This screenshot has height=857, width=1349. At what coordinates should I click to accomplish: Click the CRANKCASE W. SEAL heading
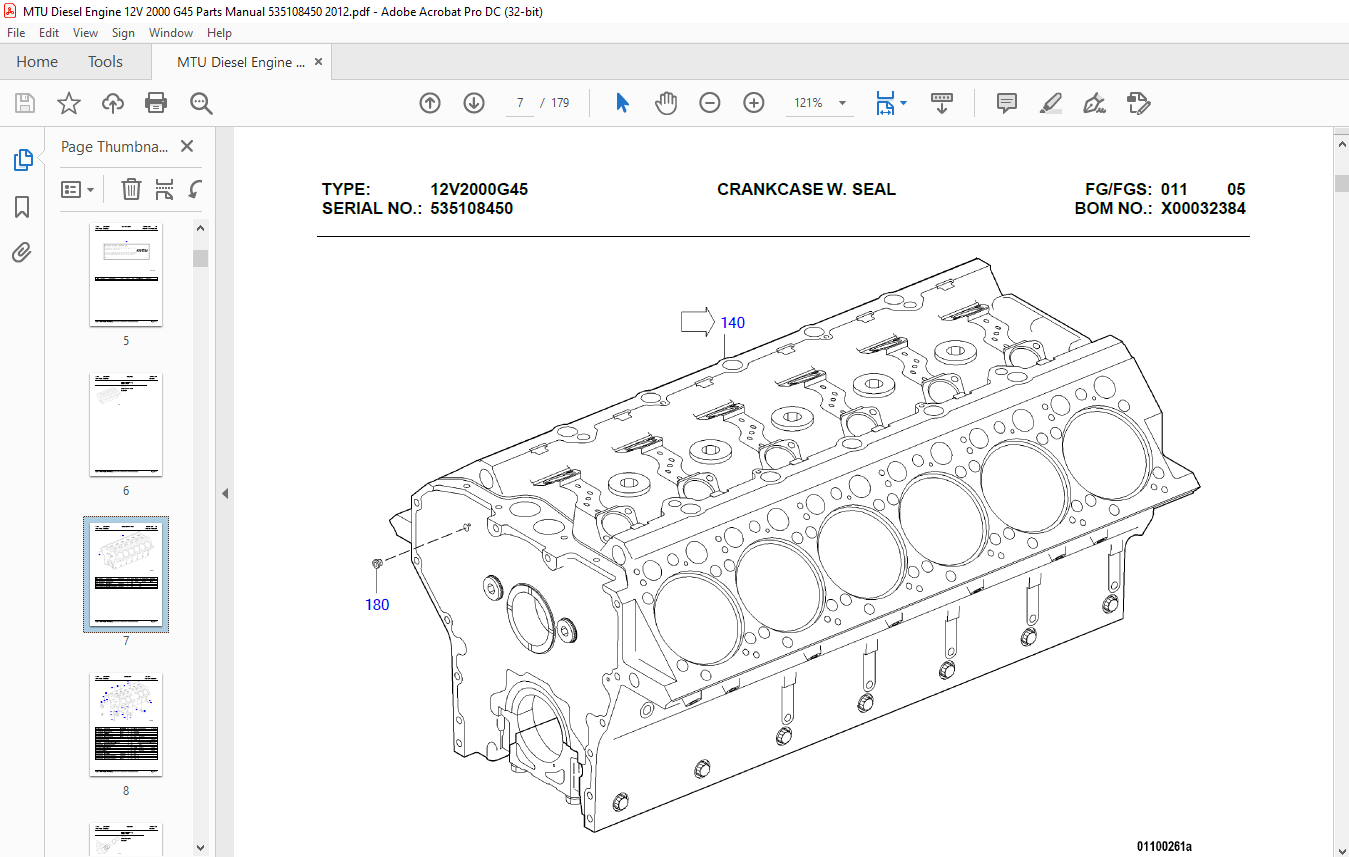pos(806,189)
